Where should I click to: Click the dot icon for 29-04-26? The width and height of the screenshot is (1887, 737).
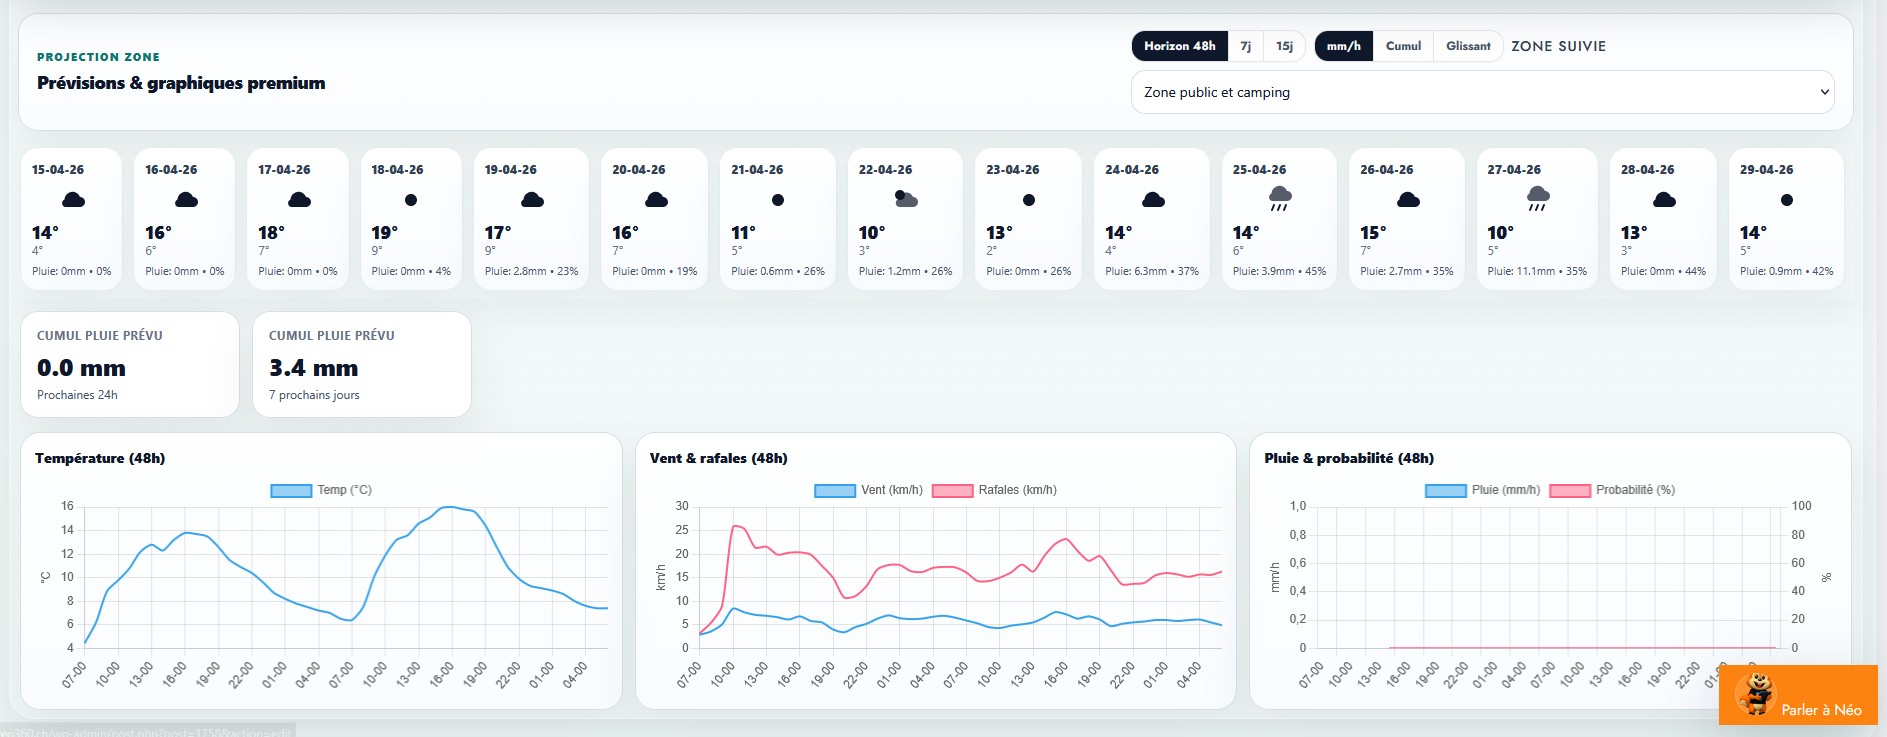(x=1787, y=200)
